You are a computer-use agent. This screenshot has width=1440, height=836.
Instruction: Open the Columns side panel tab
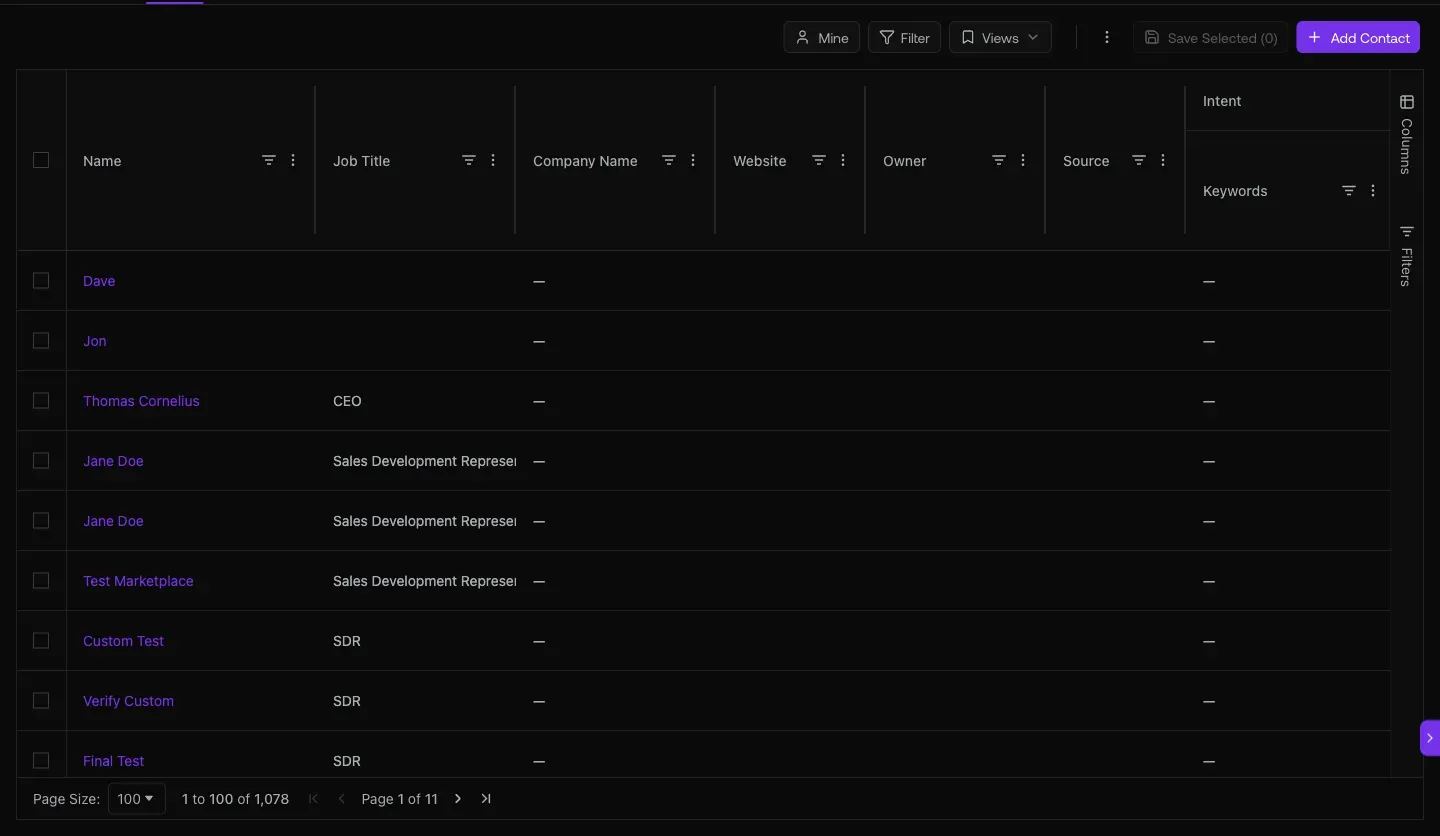[1407, 134]
